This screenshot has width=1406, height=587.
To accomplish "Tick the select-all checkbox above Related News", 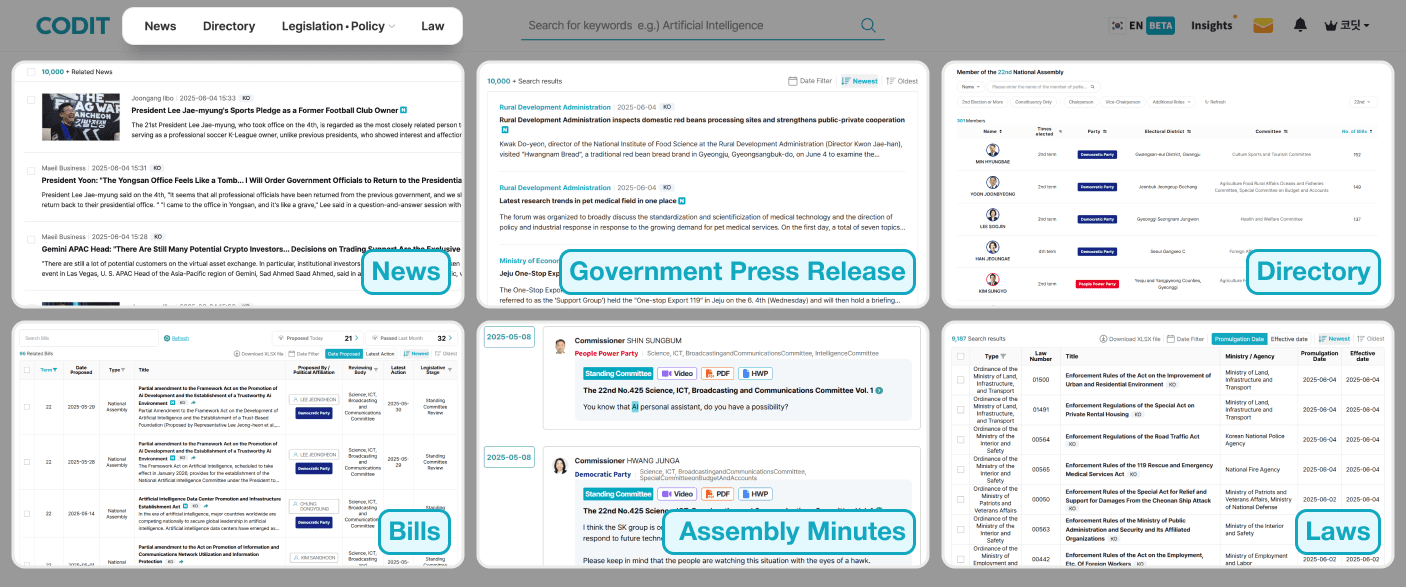I will 31,72.
